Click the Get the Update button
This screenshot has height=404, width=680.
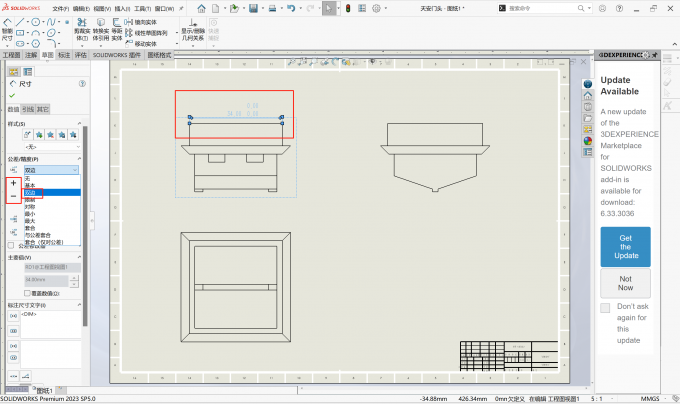click(625, 247)
